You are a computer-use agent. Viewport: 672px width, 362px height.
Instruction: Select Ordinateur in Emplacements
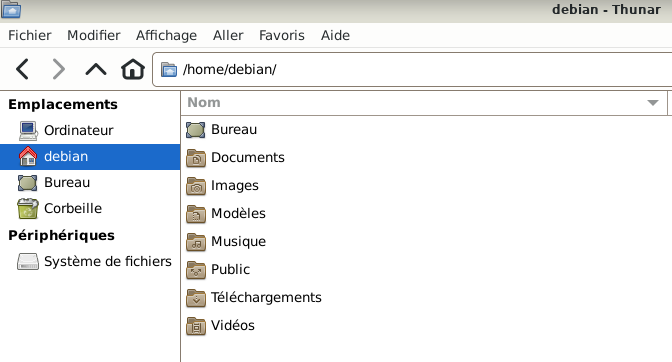66,130
